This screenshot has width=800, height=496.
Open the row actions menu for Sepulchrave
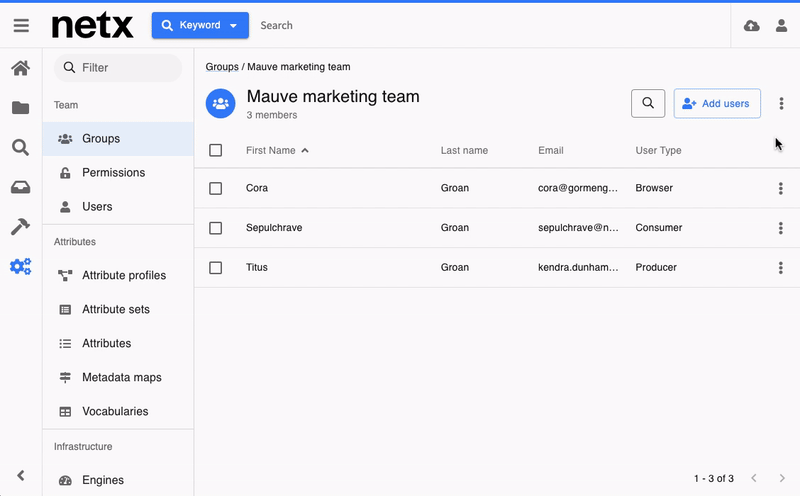[x=781, y=228]
